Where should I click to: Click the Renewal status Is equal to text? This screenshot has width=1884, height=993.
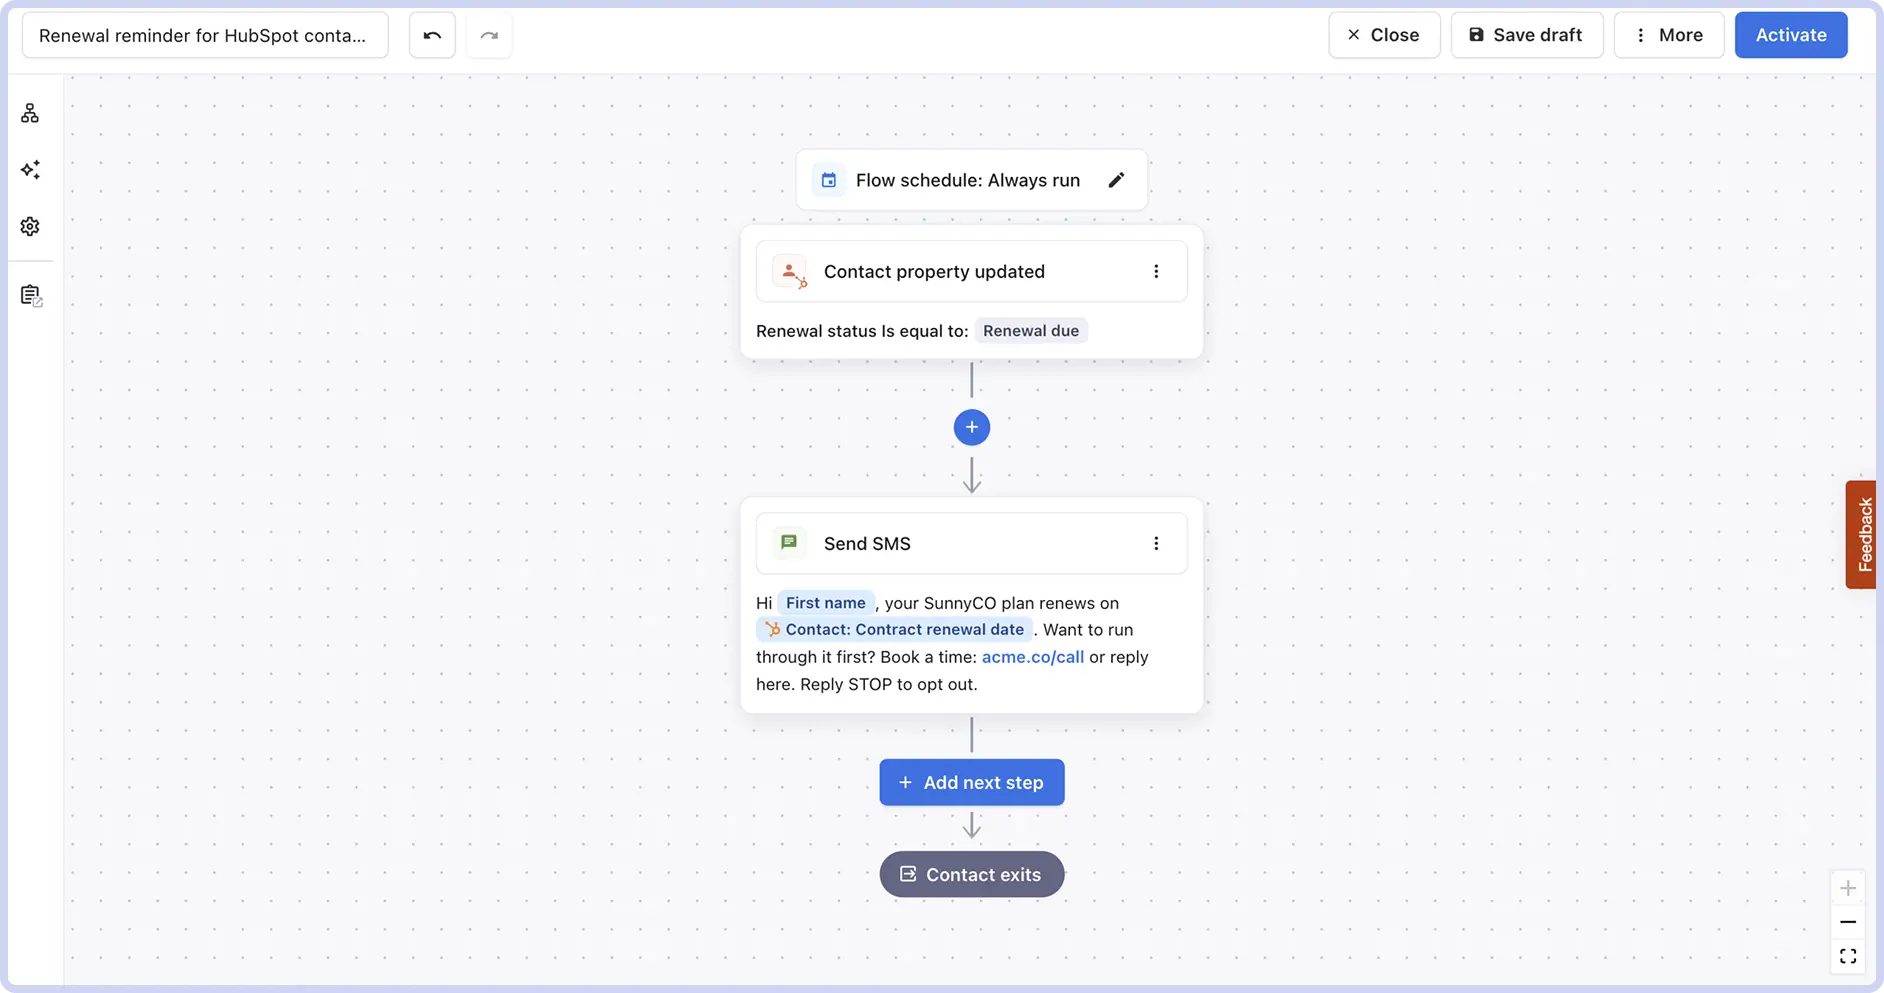pyautogui.click(x=862, y=331)
